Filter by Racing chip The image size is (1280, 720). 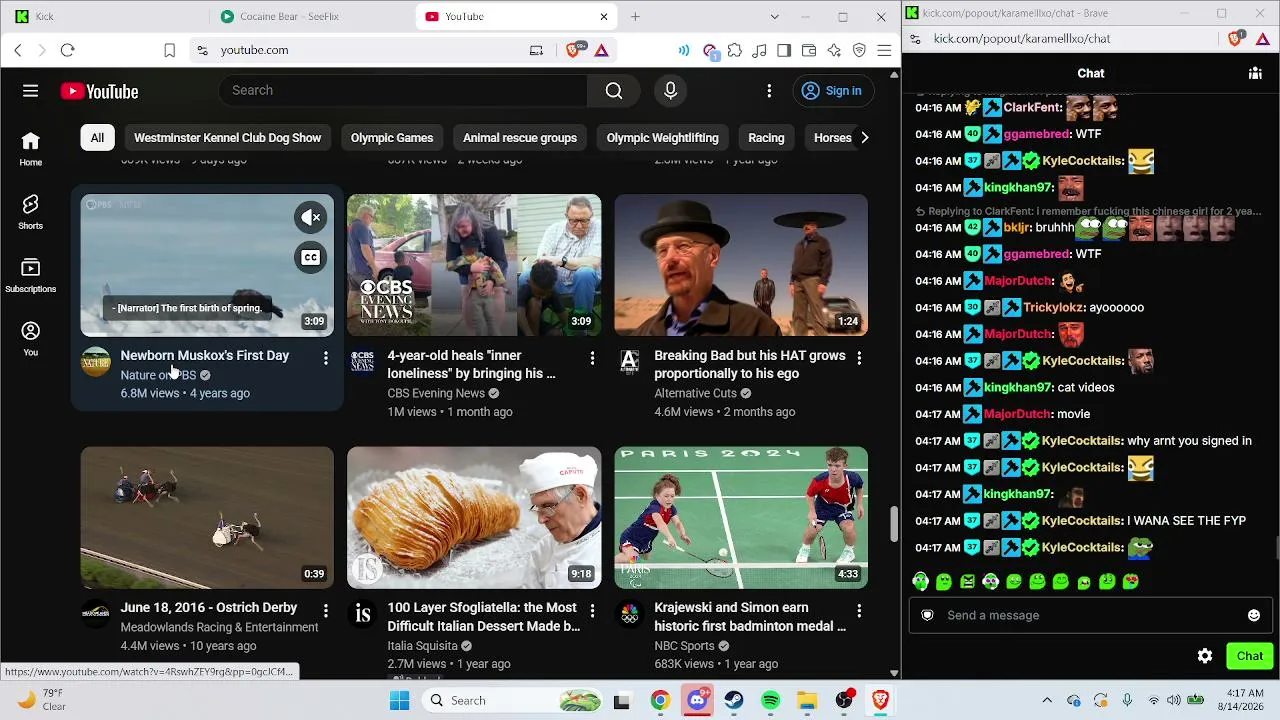766,138
